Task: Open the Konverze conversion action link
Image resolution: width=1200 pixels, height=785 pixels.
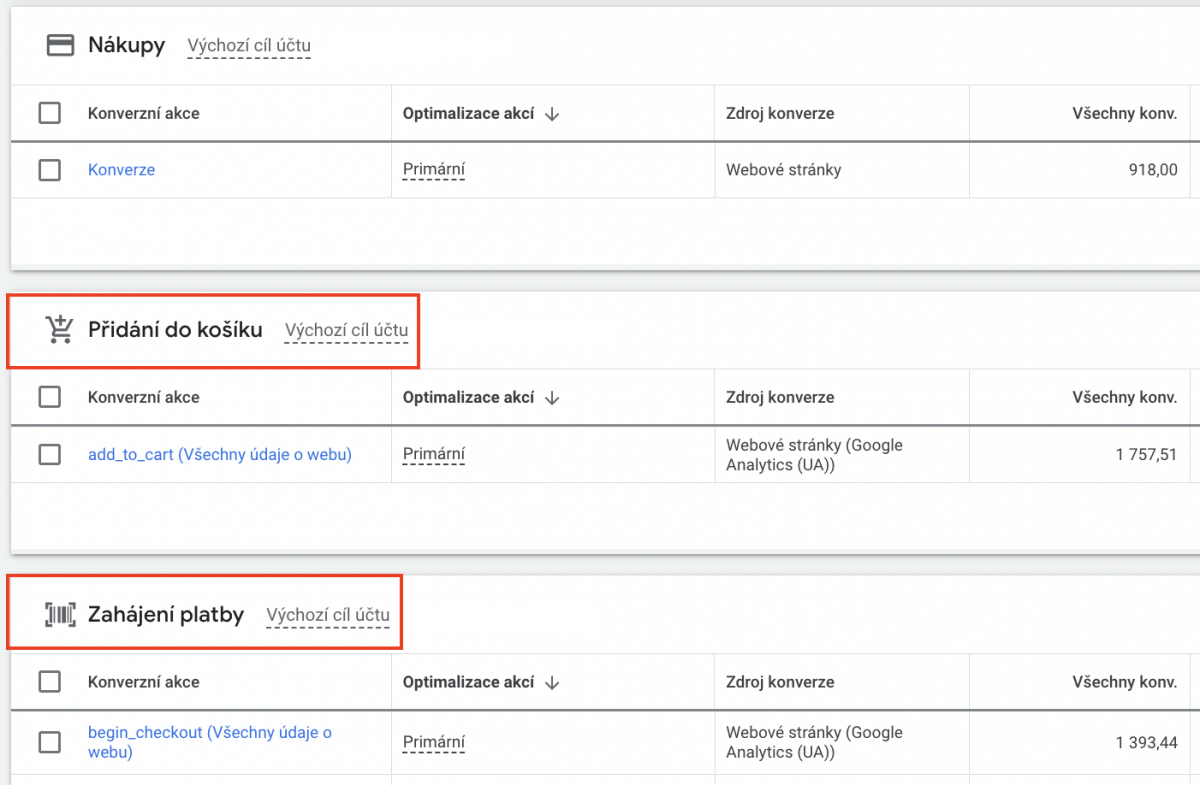Action: click(x=121, y=170)
